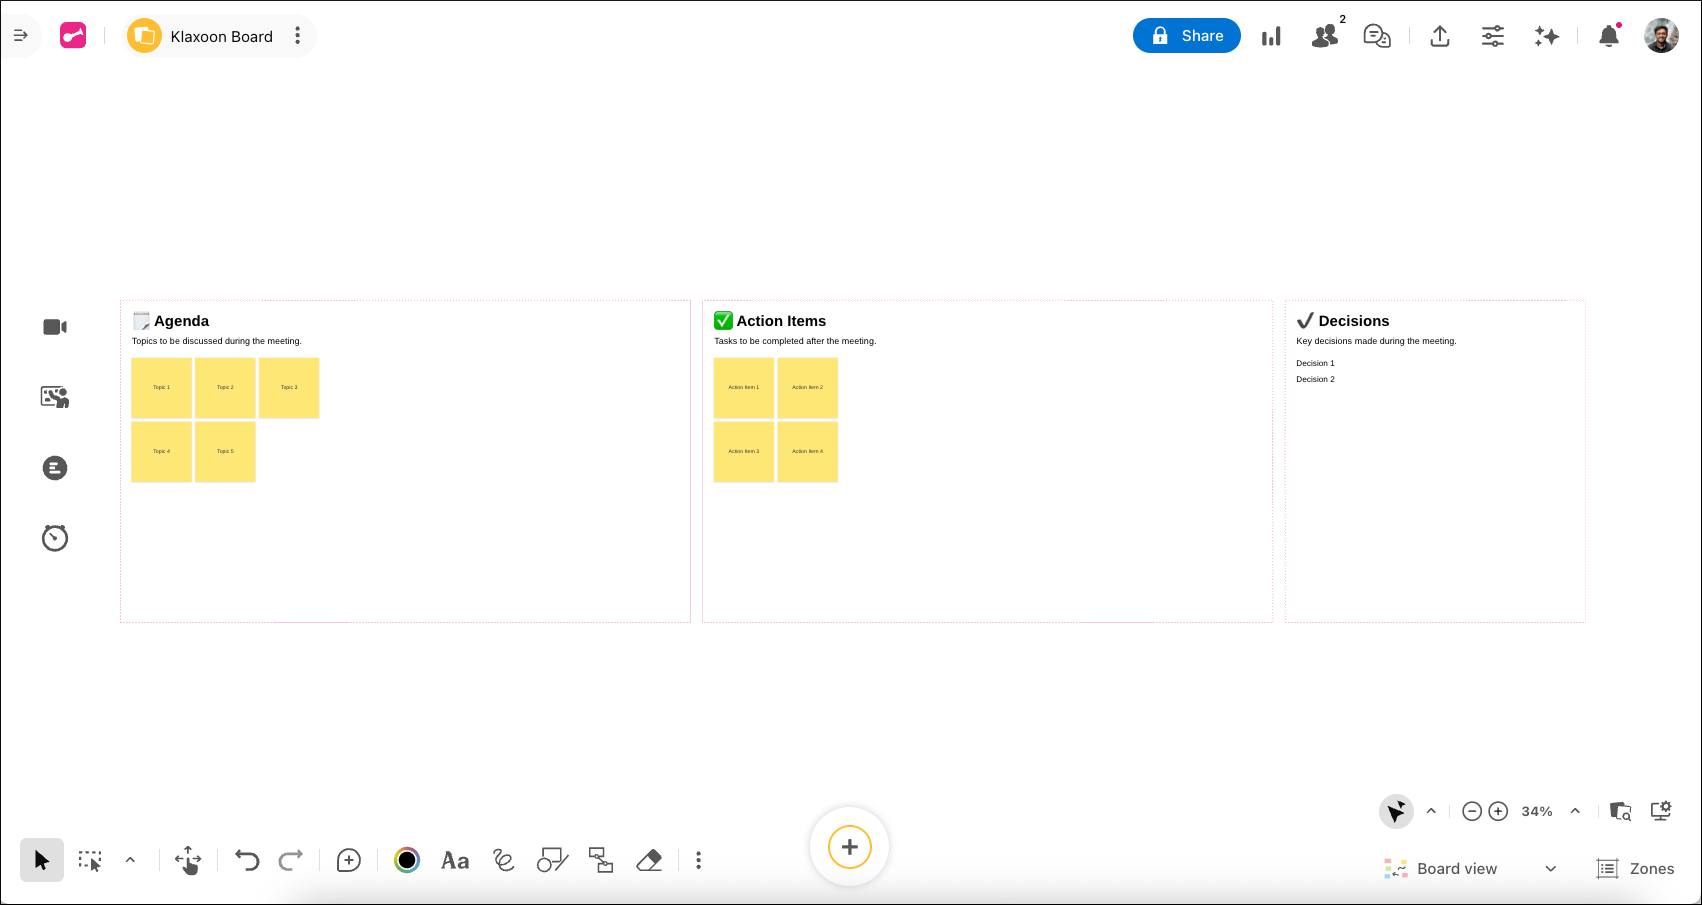1702x905 pixels.
Task: Open the Timer tool in the sidebar
Action: click(x=54, y=538)
